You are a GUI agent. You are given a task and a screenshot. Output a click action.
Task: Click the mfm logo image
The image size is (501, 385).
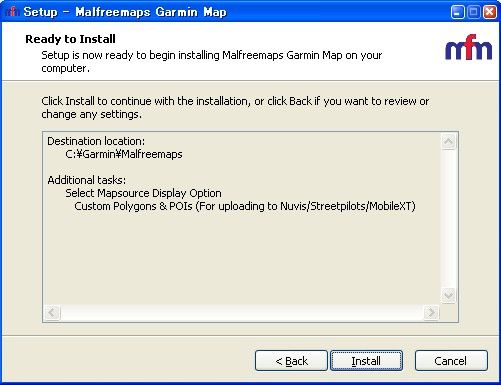[468, 47]
